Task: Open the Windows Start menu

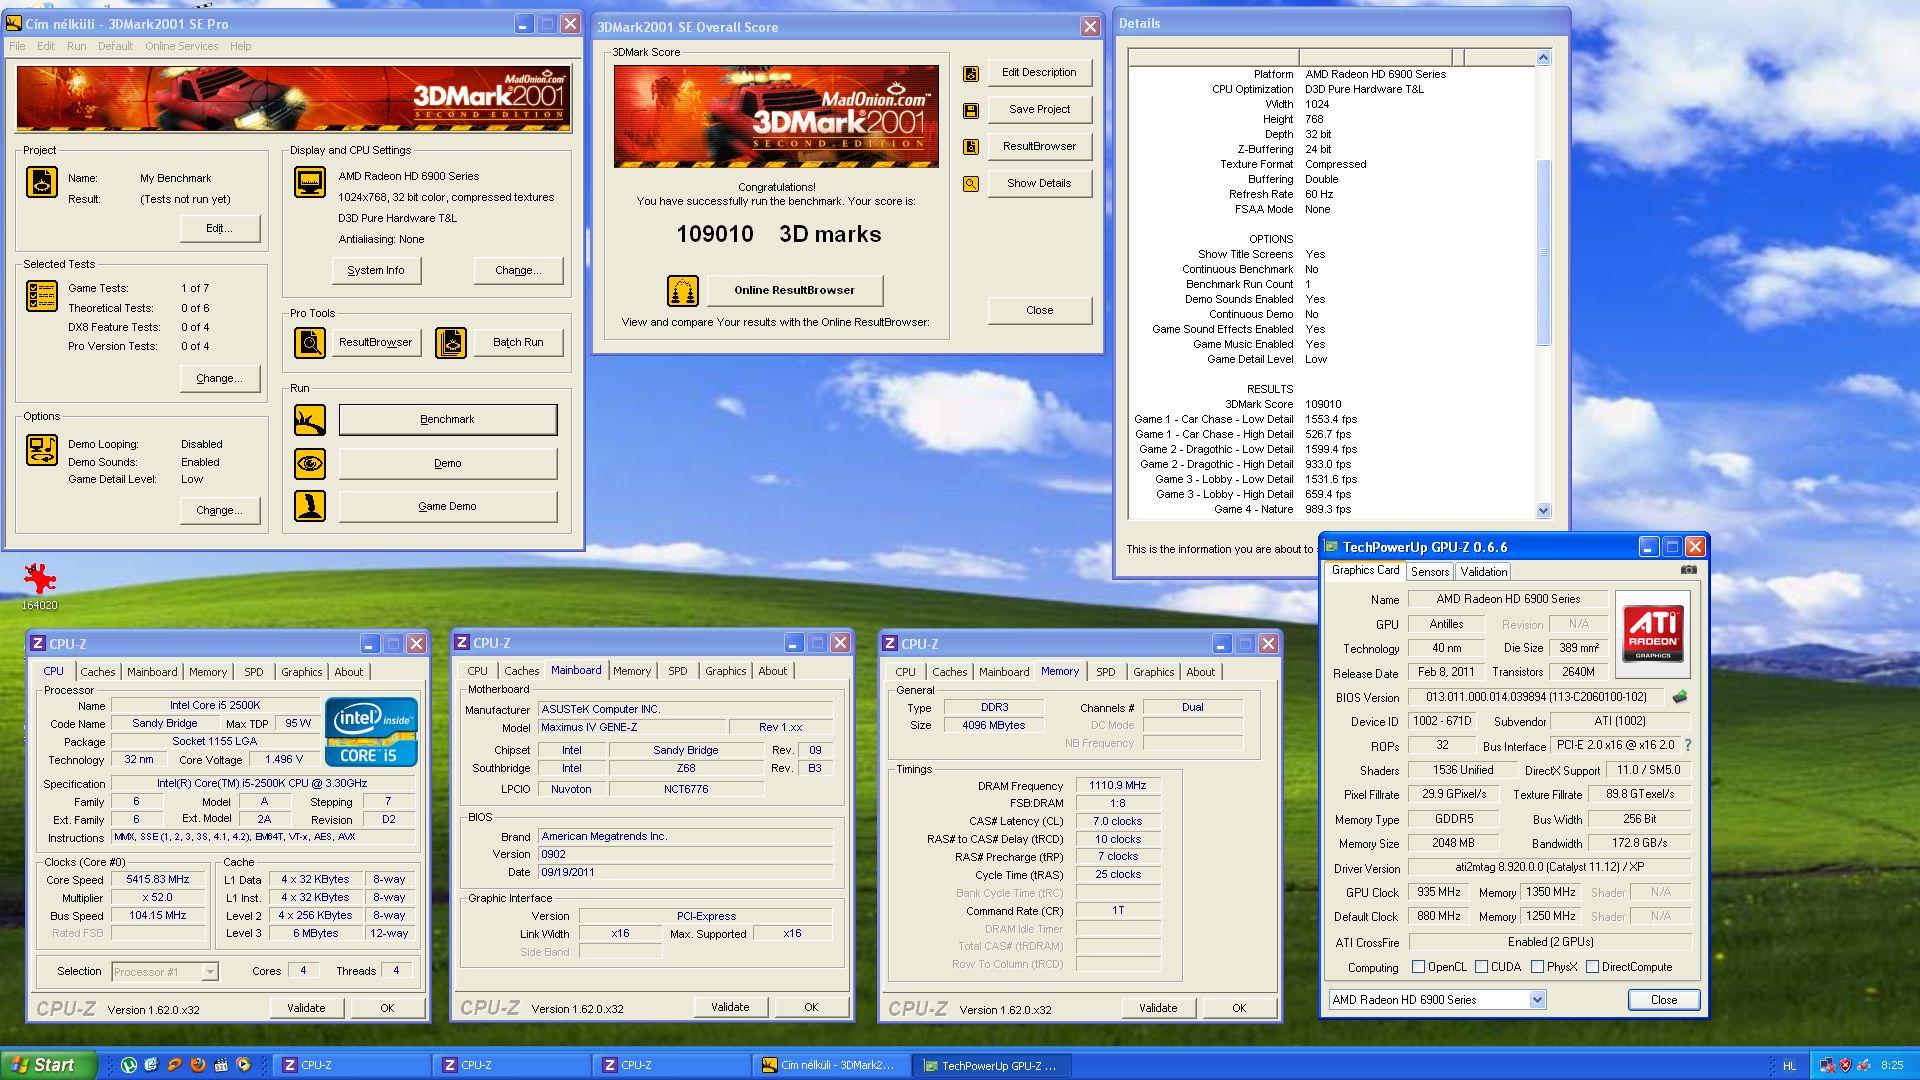Action: 49,1065
